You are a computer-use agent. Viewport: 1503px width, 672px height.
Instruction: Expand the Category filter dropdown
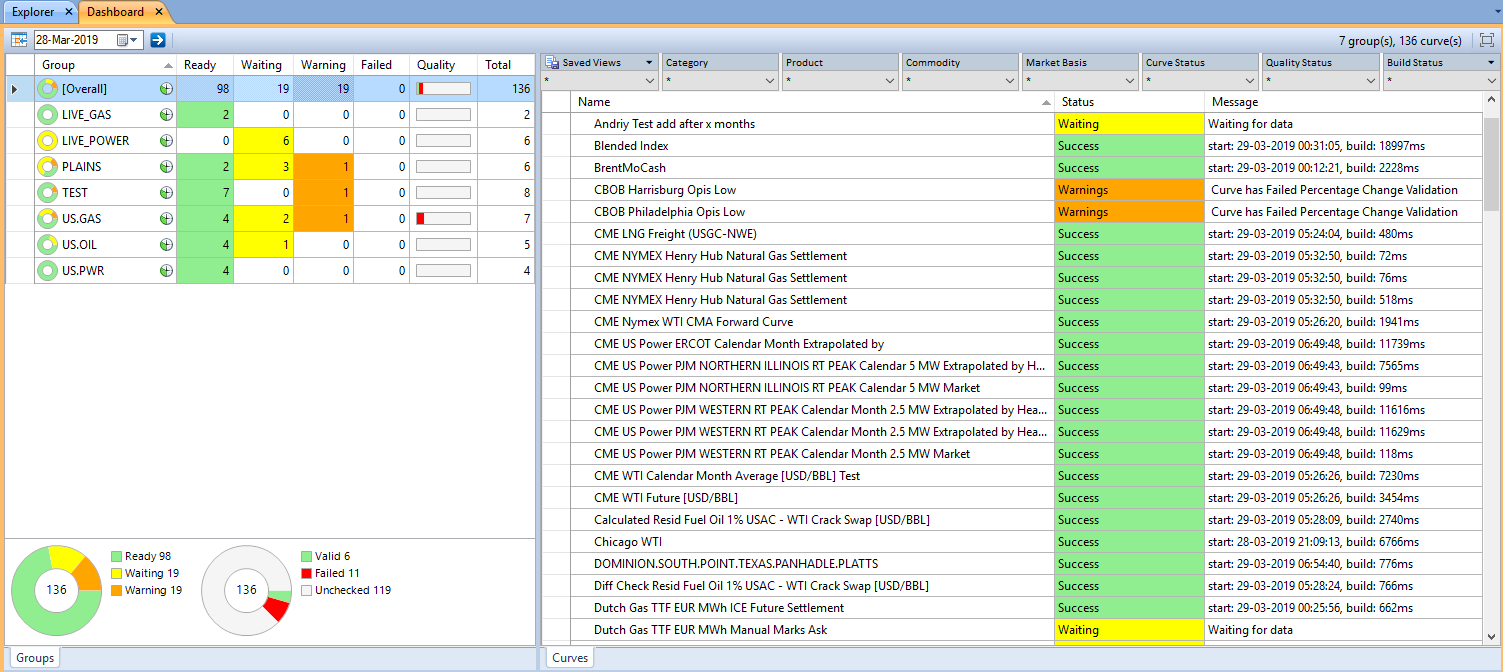tap(768, 80)
